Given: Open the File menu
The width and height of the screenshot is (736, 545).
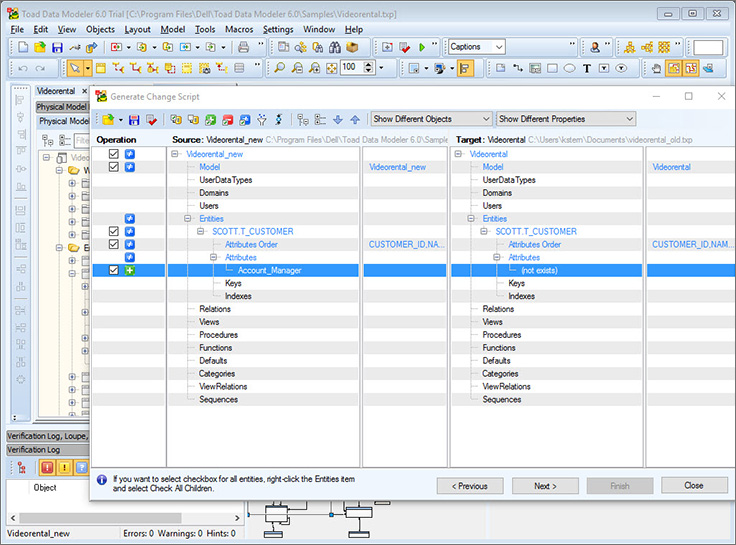Looking at the screenshot, I should (x=17, y=29).
